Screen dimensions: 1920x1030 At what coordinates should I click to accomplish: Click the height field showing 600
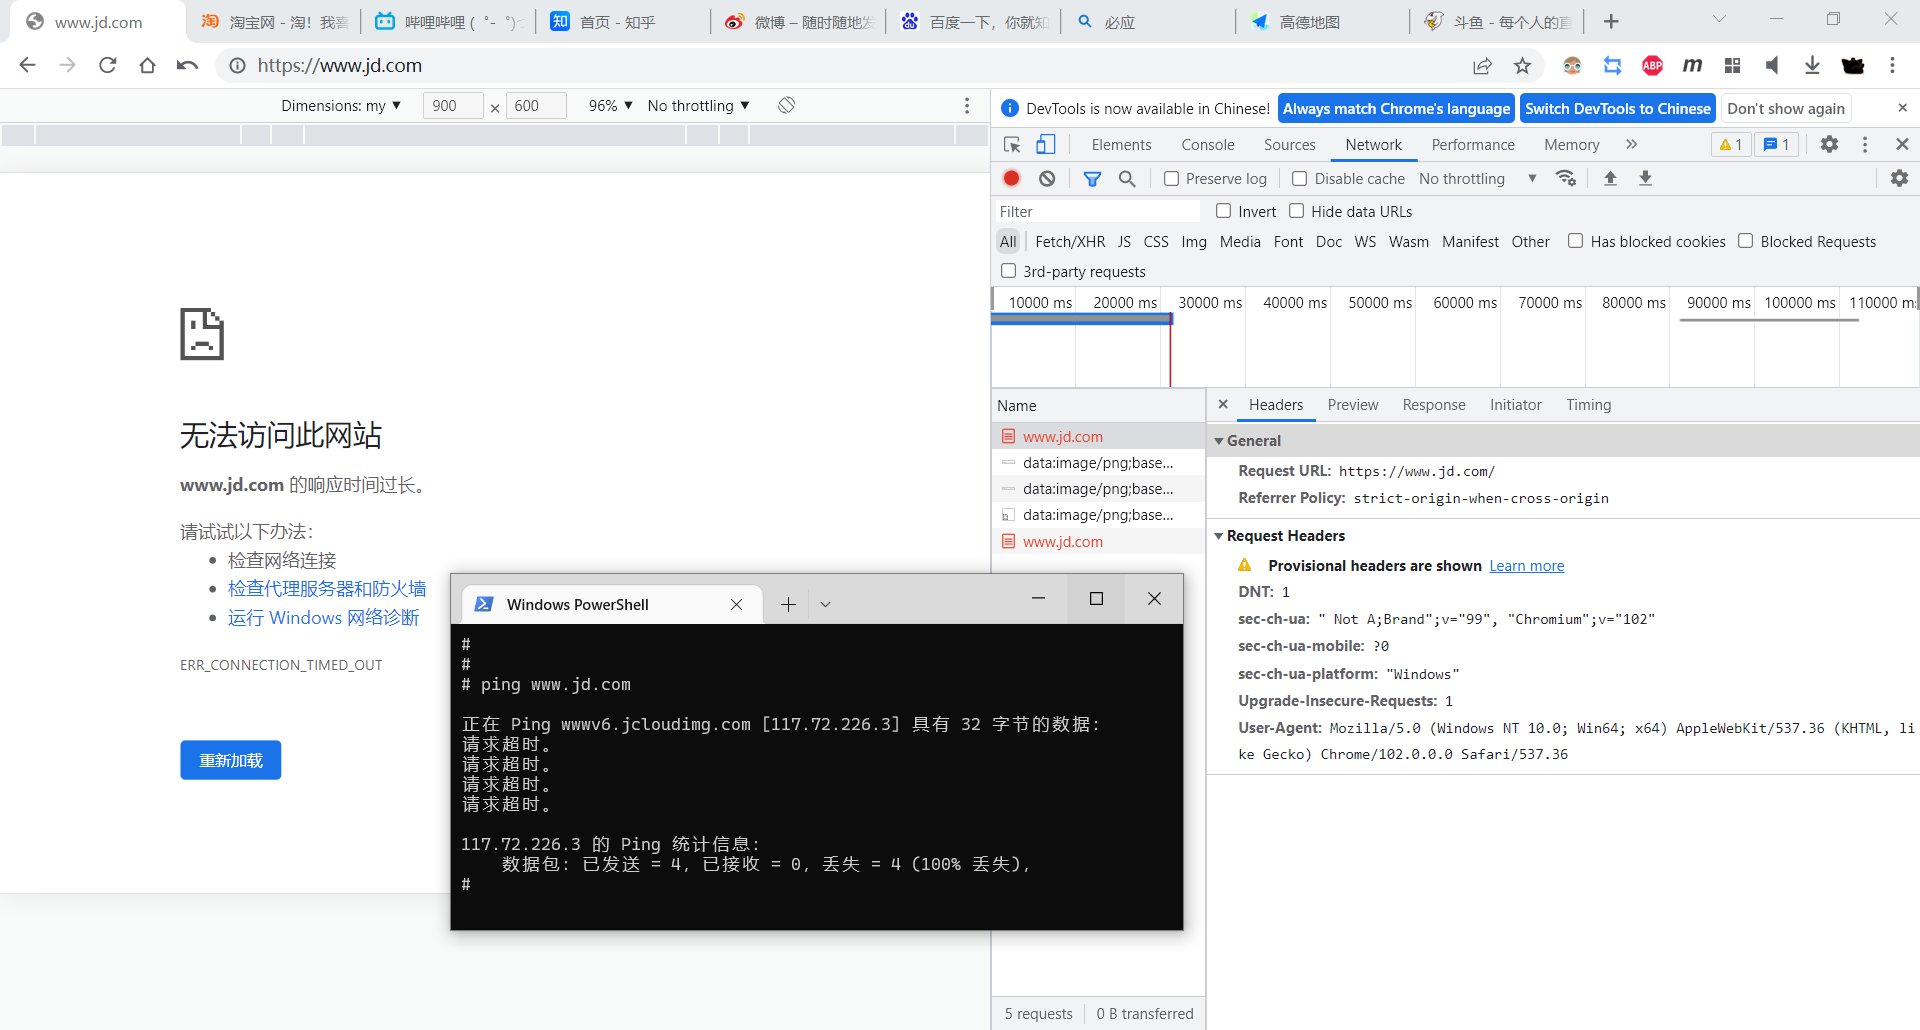coord(537,105)
